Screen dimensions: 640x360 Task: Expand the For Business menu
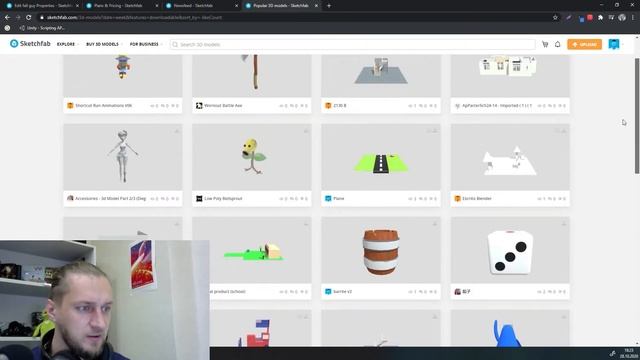pyautogui.click(x=146, y=44)
